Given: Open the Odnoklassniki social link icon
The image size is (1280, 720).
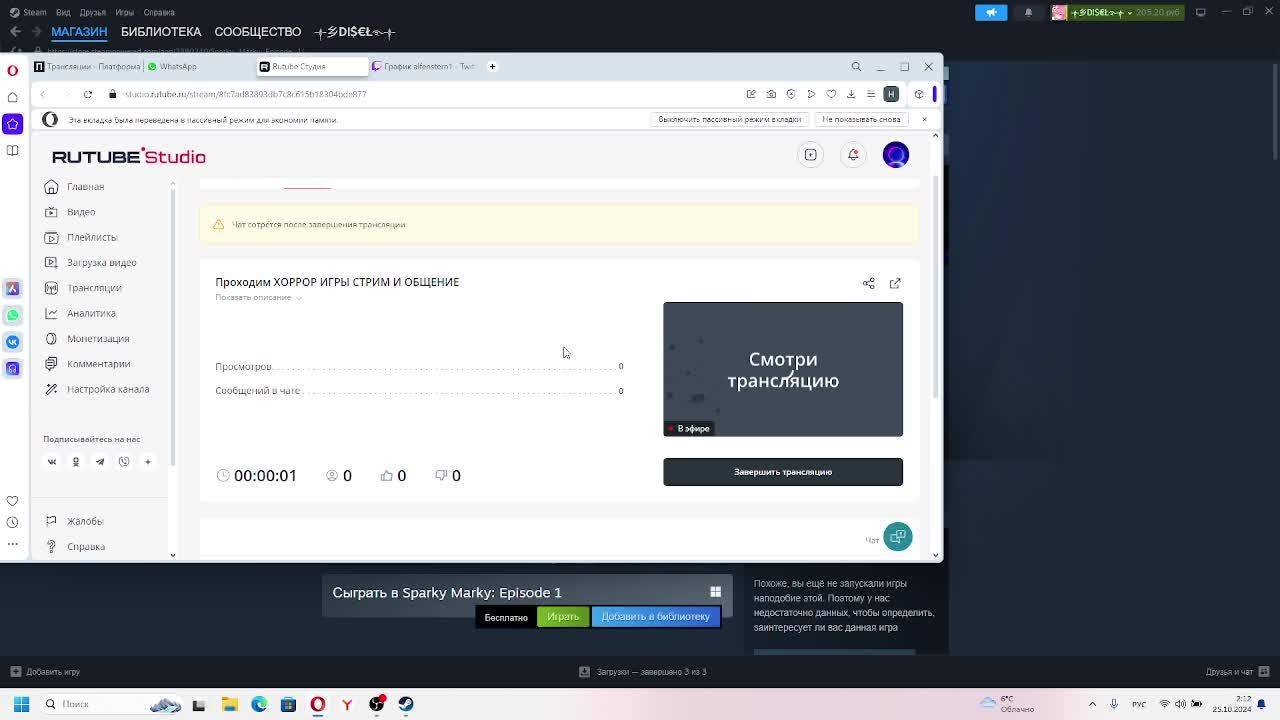Looking at the screenshot, I should [x=76, y=462].
